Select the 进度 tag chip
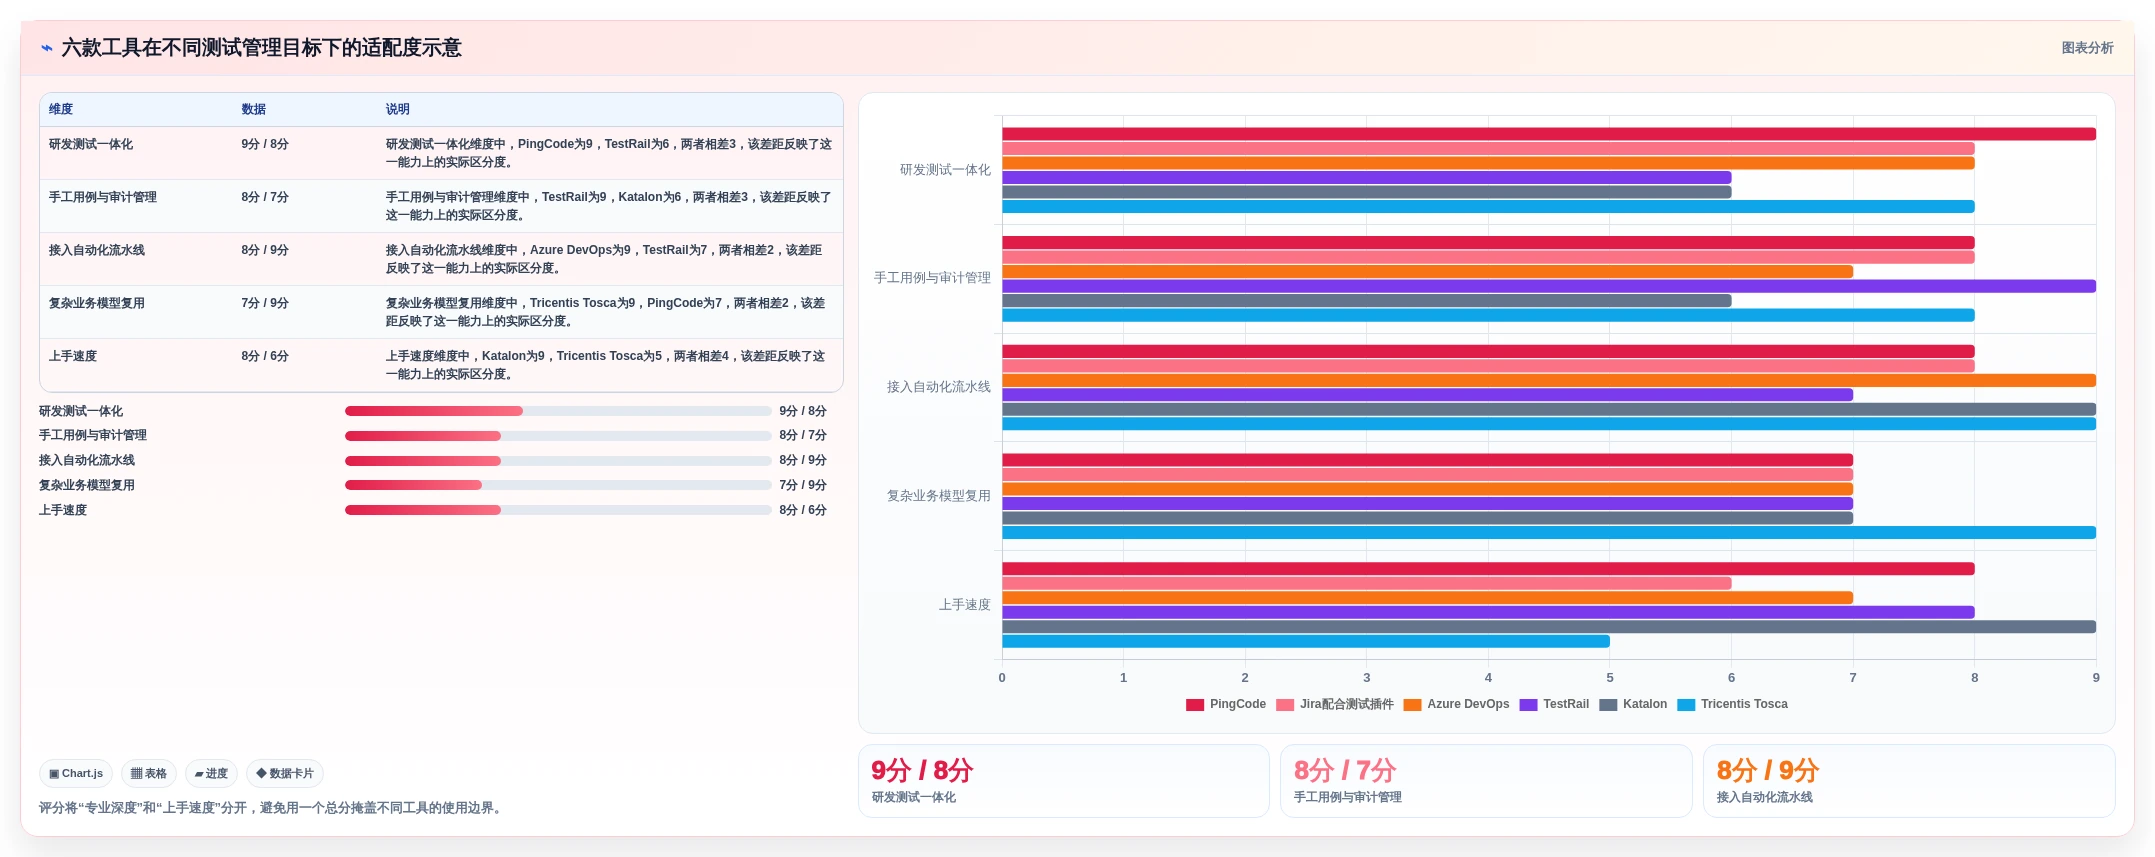Viewport: 2155px width, 857px height. click(x=211, y=773)
